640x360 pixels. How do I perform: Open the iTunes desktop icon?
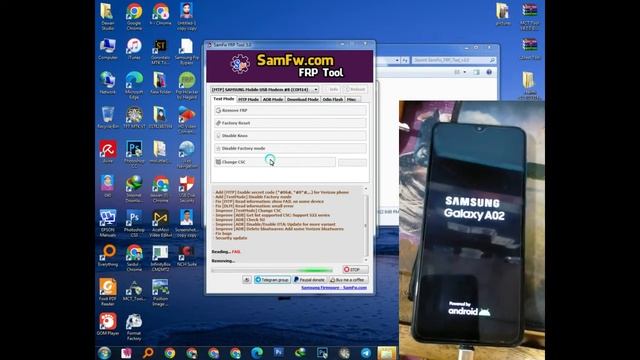pos(134,49)
